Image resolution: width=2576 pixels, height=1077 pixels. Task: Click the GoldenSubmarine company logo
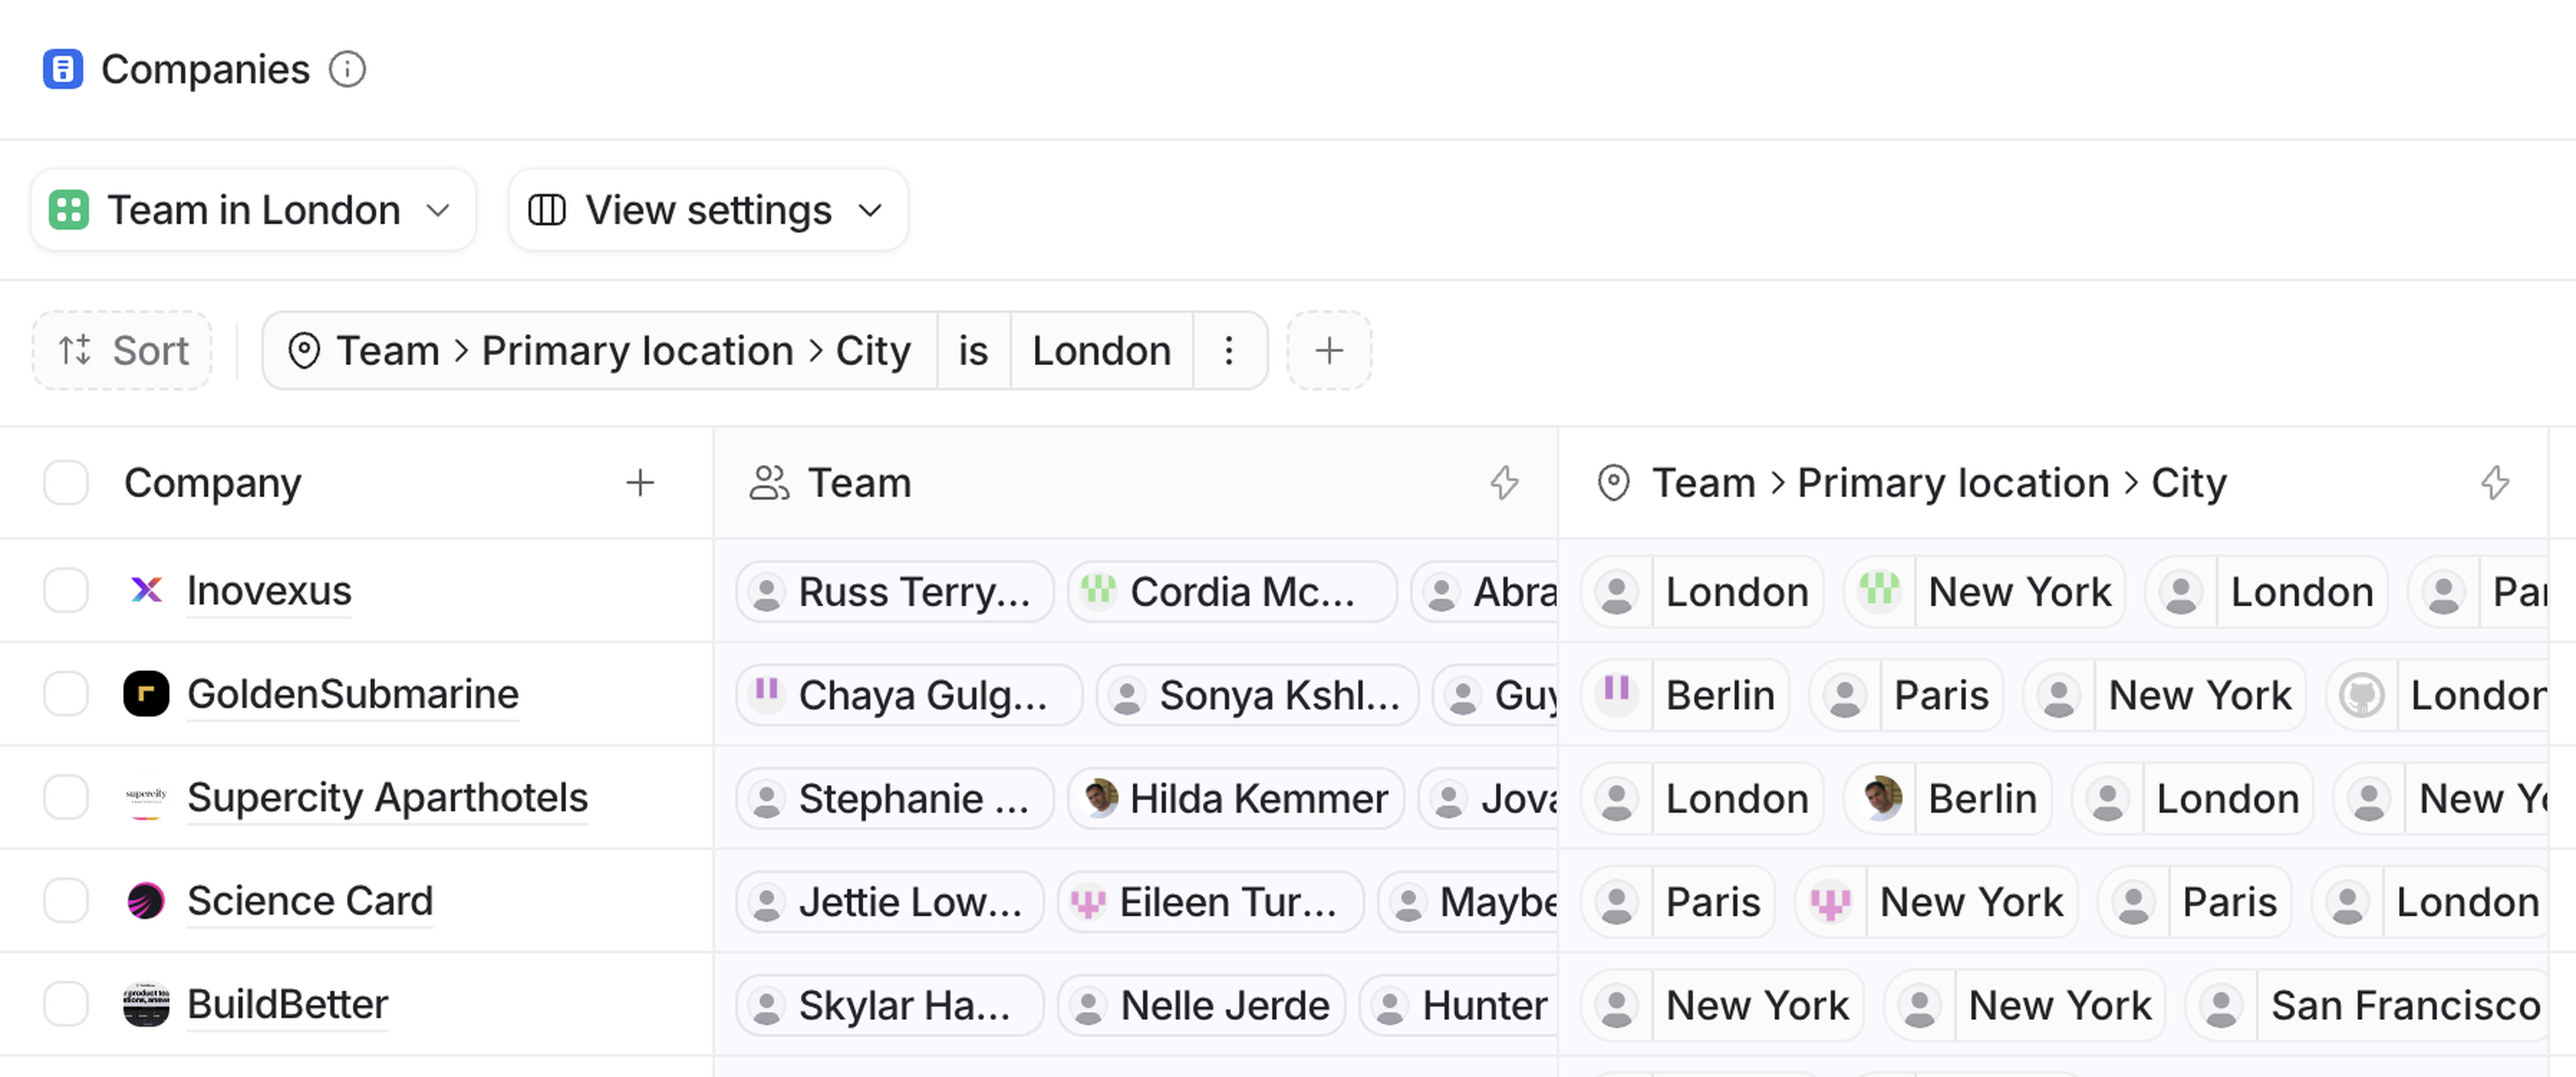coord(146,694)
